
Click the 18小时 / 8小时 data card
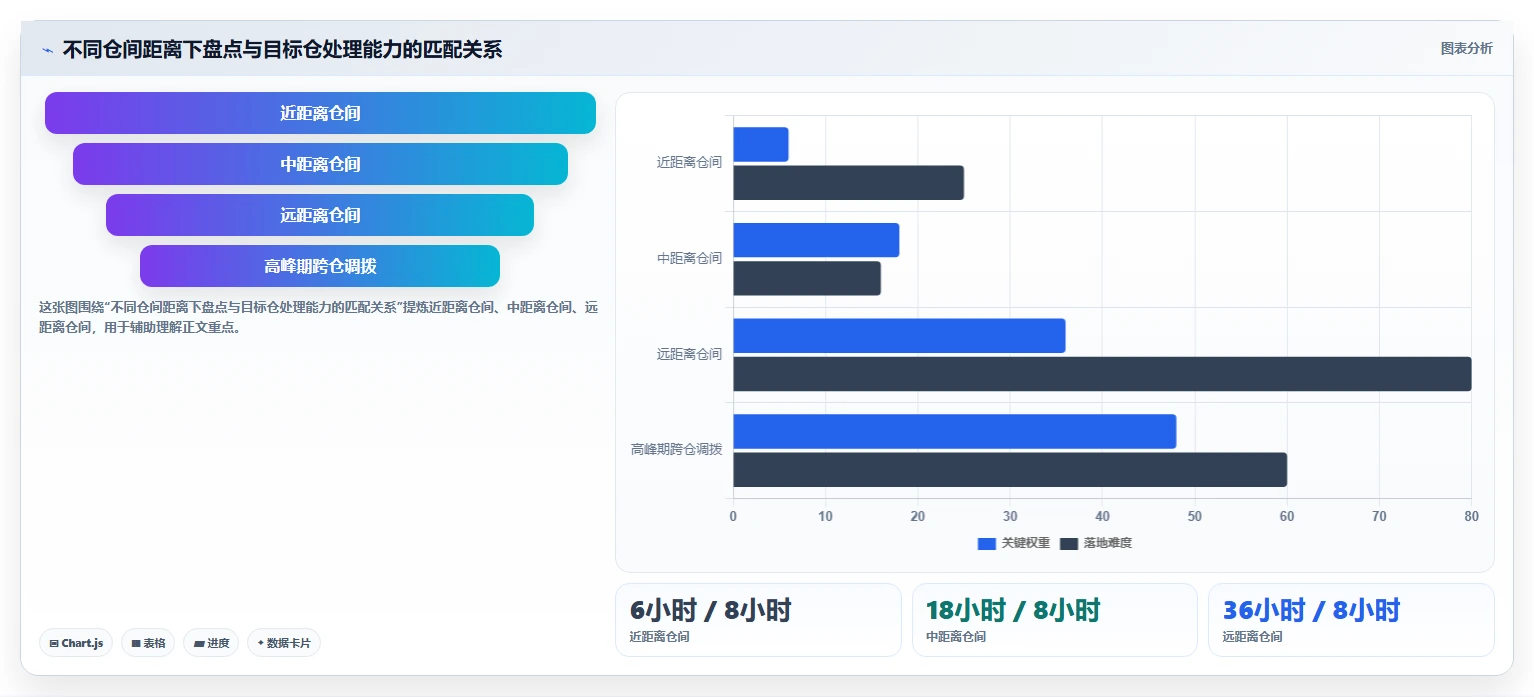pos(1055,620)
